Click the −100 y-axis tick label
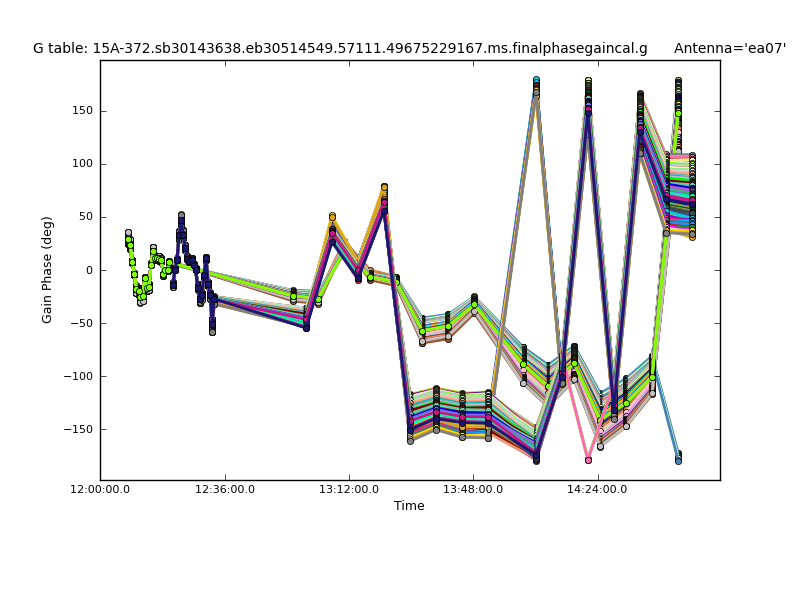Image resolution: width=800 pixels, height=600 pixels. (x=78, y=376)
